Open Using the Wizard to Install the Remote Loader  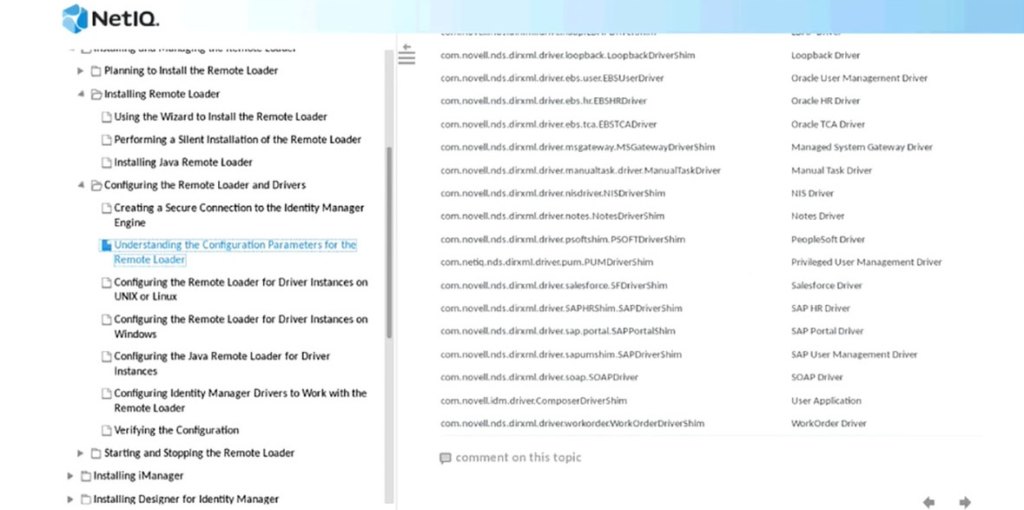pyautogui.click(x=220, y=117)
